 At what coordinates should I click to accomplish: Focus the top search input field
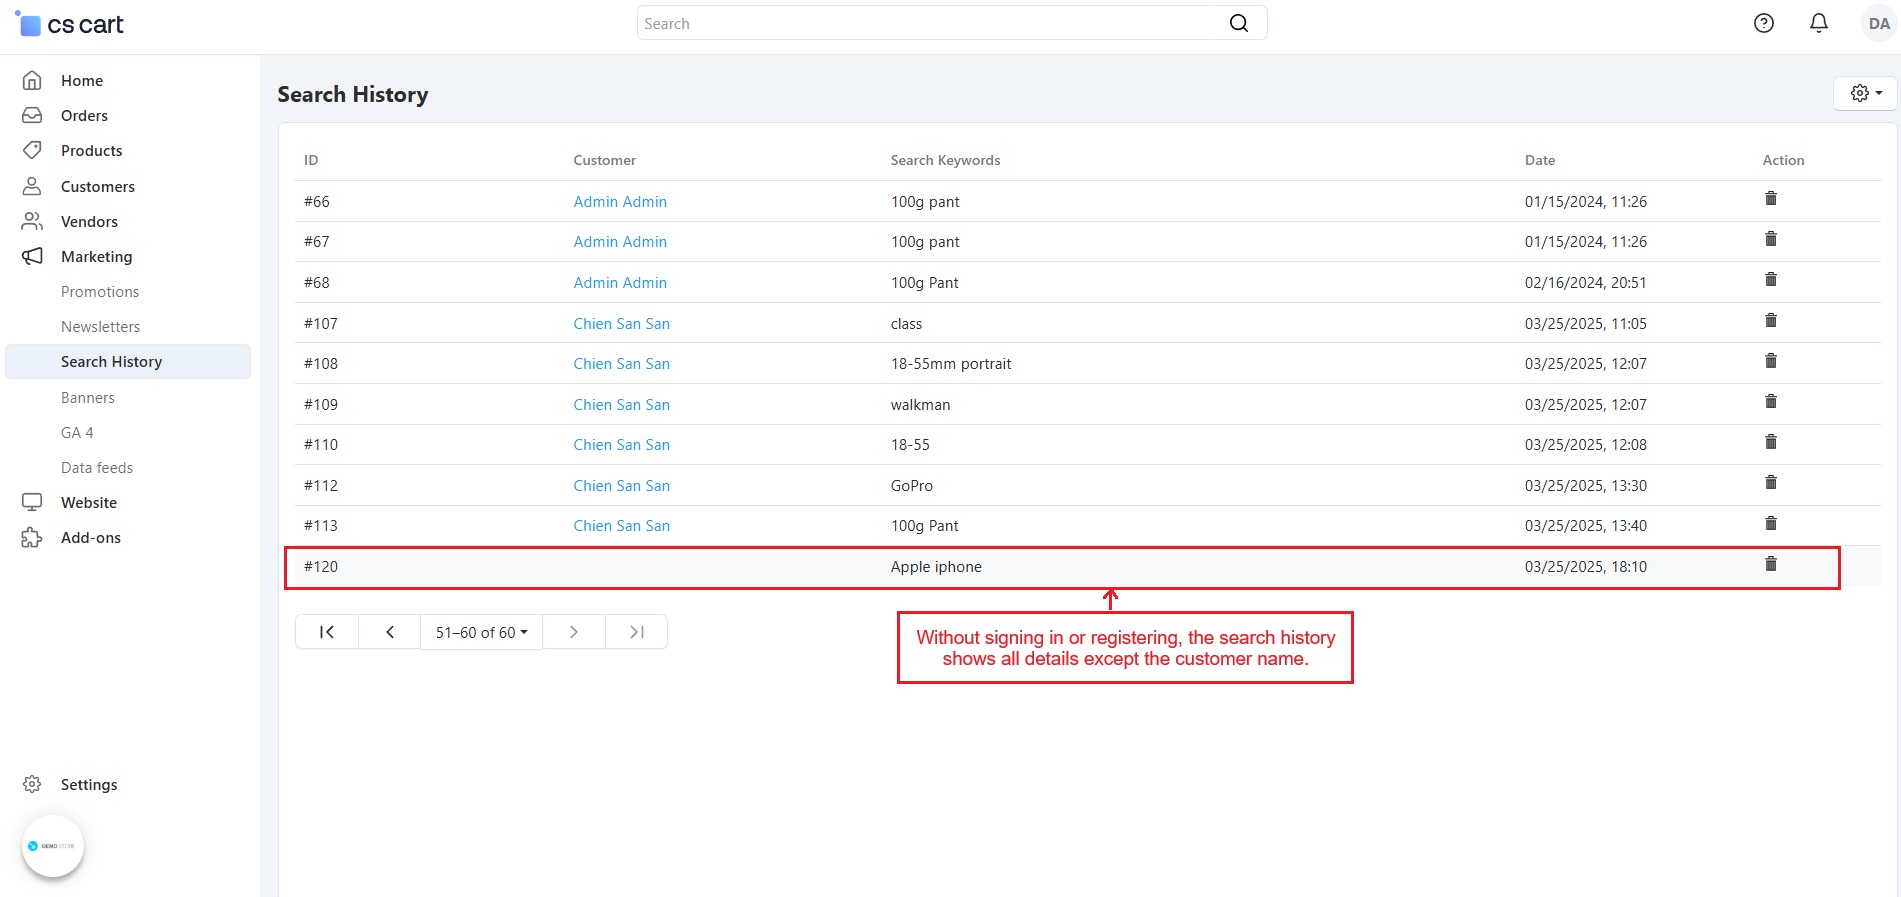tap(930, 23)
